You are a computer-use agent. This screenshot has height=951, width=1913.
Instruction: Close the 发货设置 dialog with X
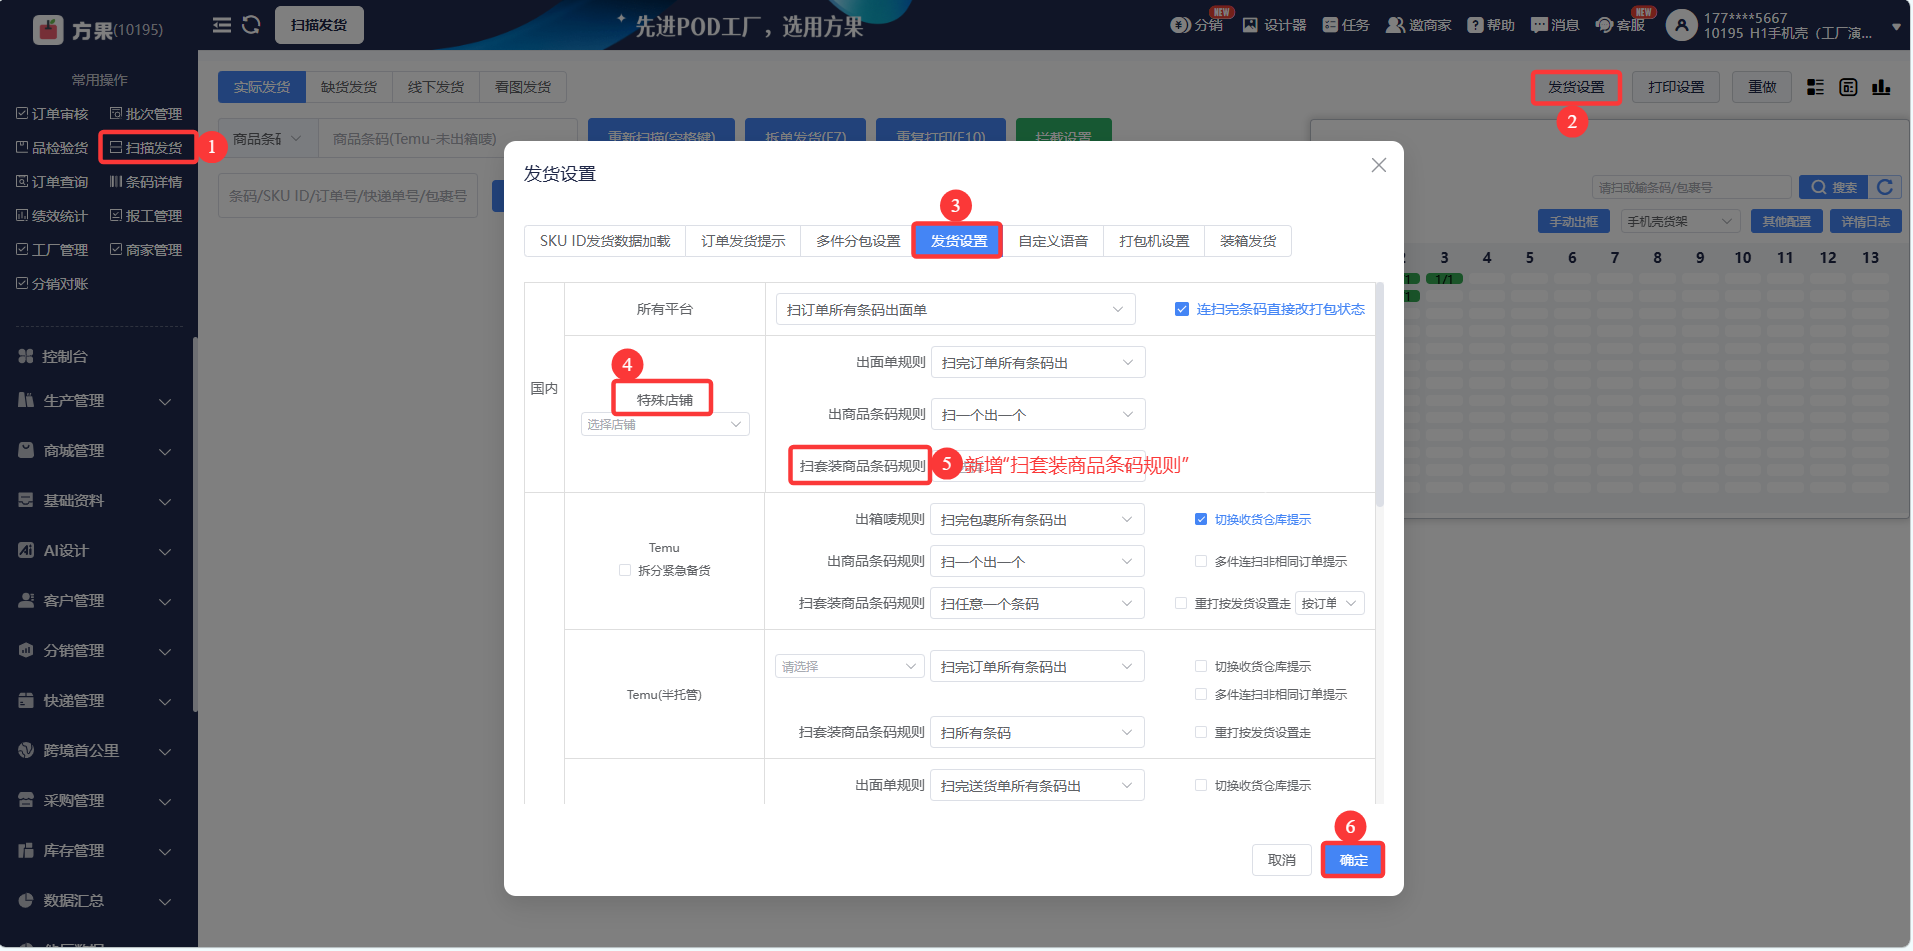click(x=1379, y=165)
